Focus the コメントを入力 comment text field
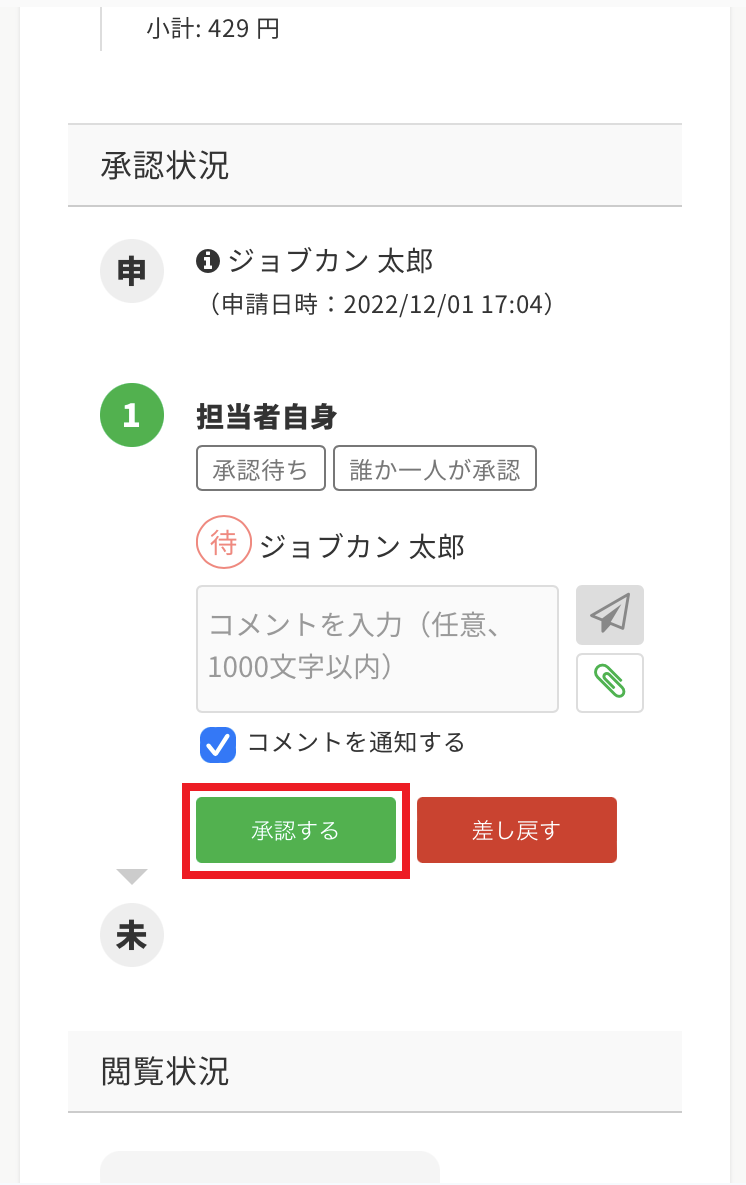The image size is (746, 1185). tap(377, 648)
